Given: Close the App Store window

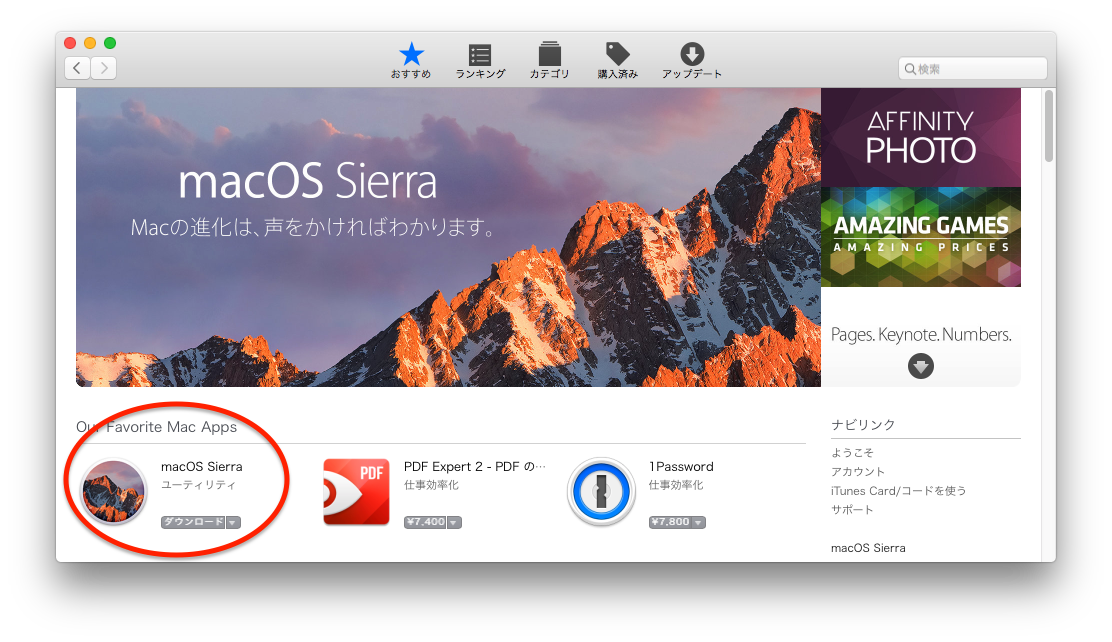Looking at the screenshot, I should tap(70, 43).
